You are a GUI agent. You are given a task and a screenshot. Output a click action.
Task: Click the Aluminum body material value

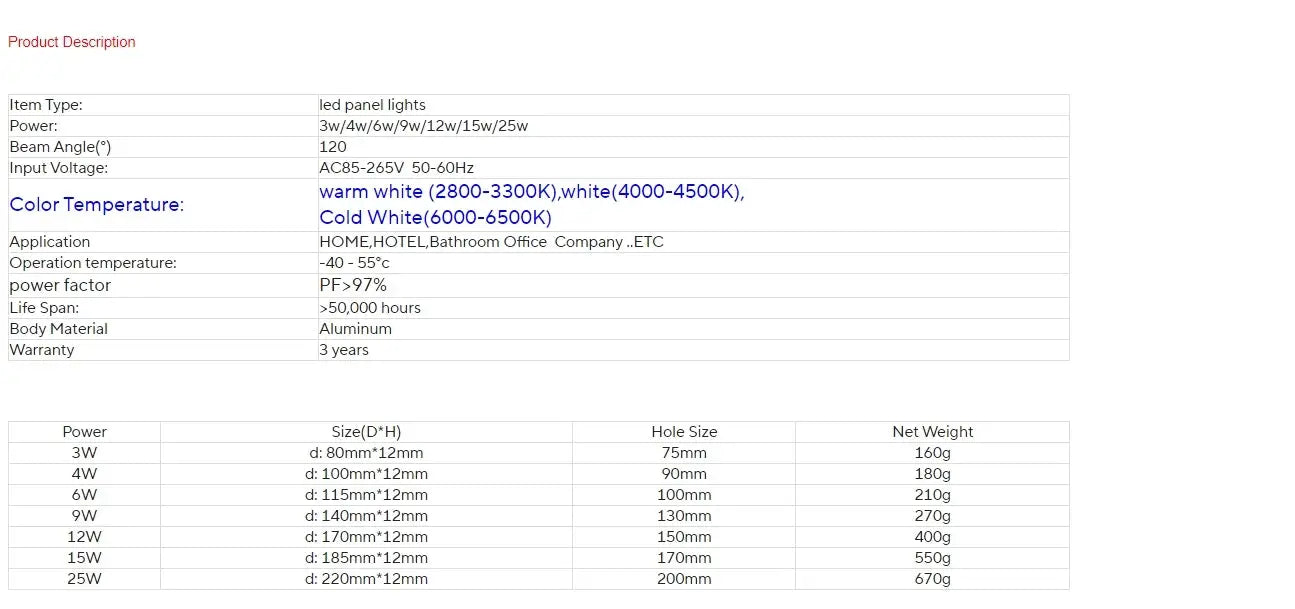(355, 329)
